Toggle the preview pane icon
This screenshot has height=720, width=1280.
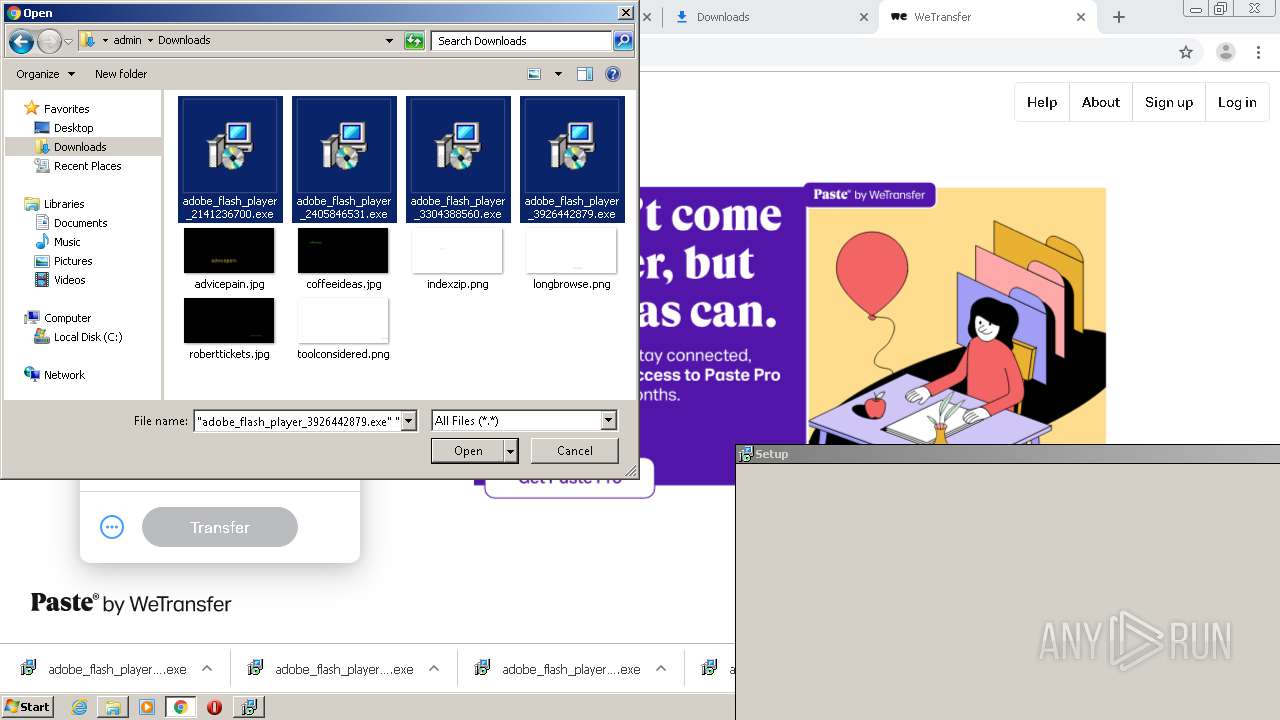click(x=585, y=74)
